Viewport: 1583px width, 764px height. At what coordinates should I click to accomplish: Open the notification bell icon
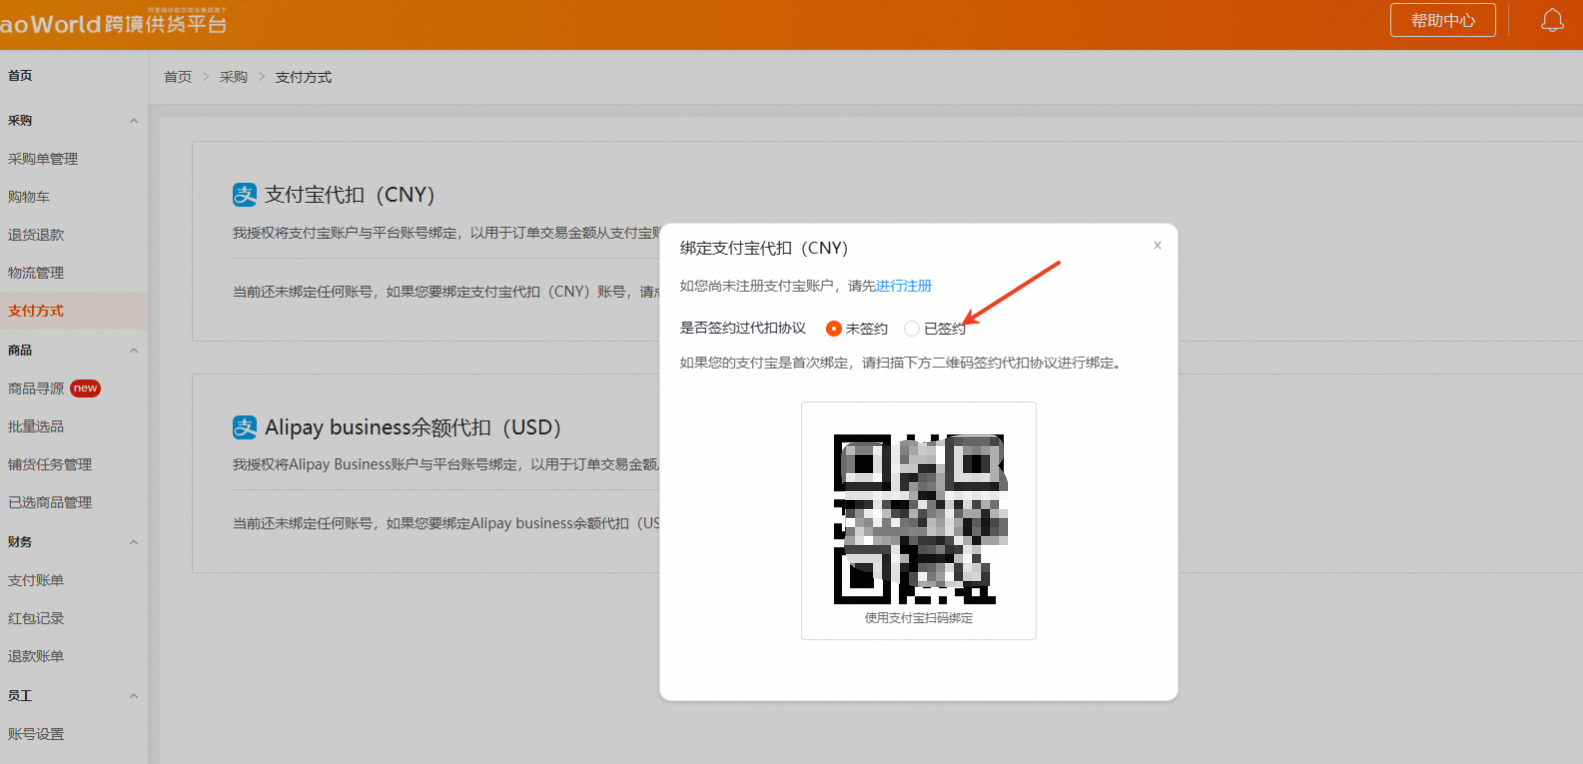(x=1552, y=20)
